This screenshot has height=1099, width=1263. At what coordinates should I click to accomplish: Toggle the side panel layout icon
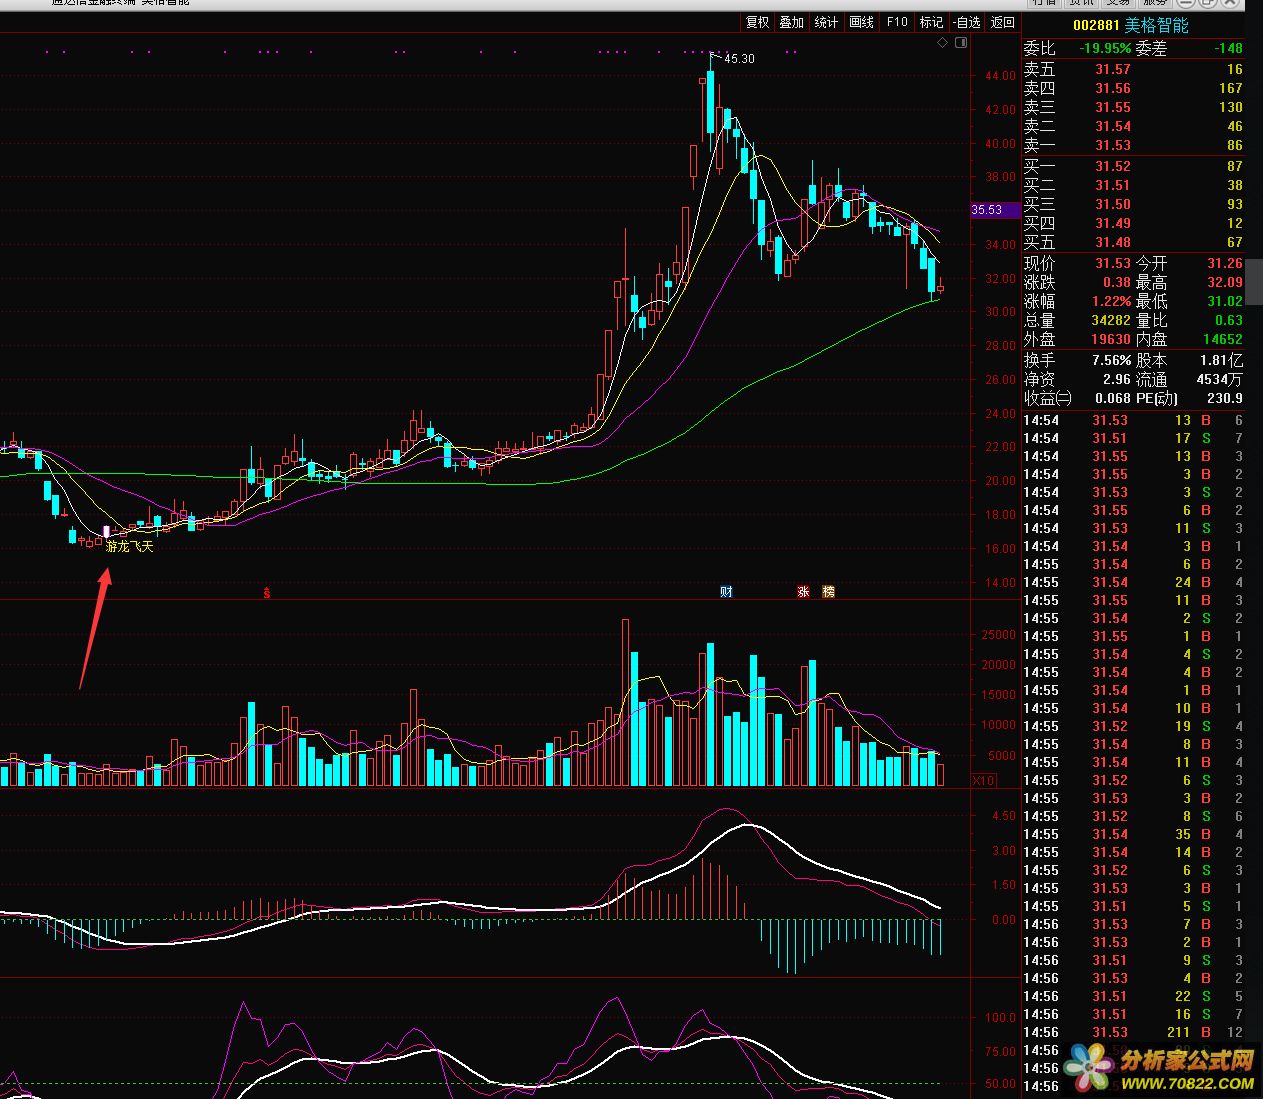(x=961, y=43)
